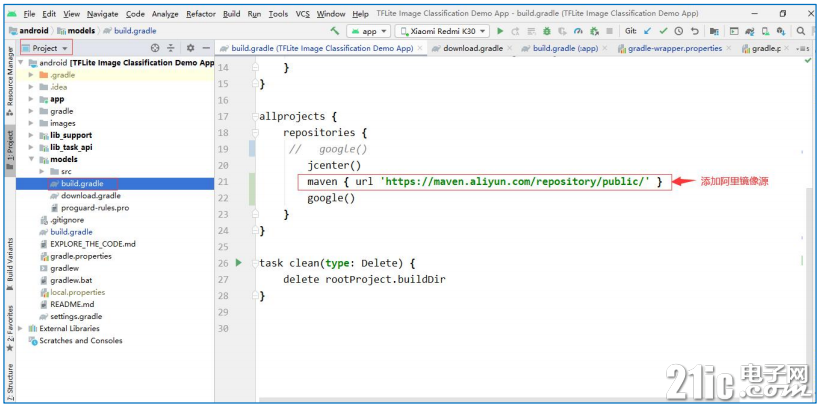Expand the .gradle folder arrow
Screen dimensions: 820x407
[31, 75]
